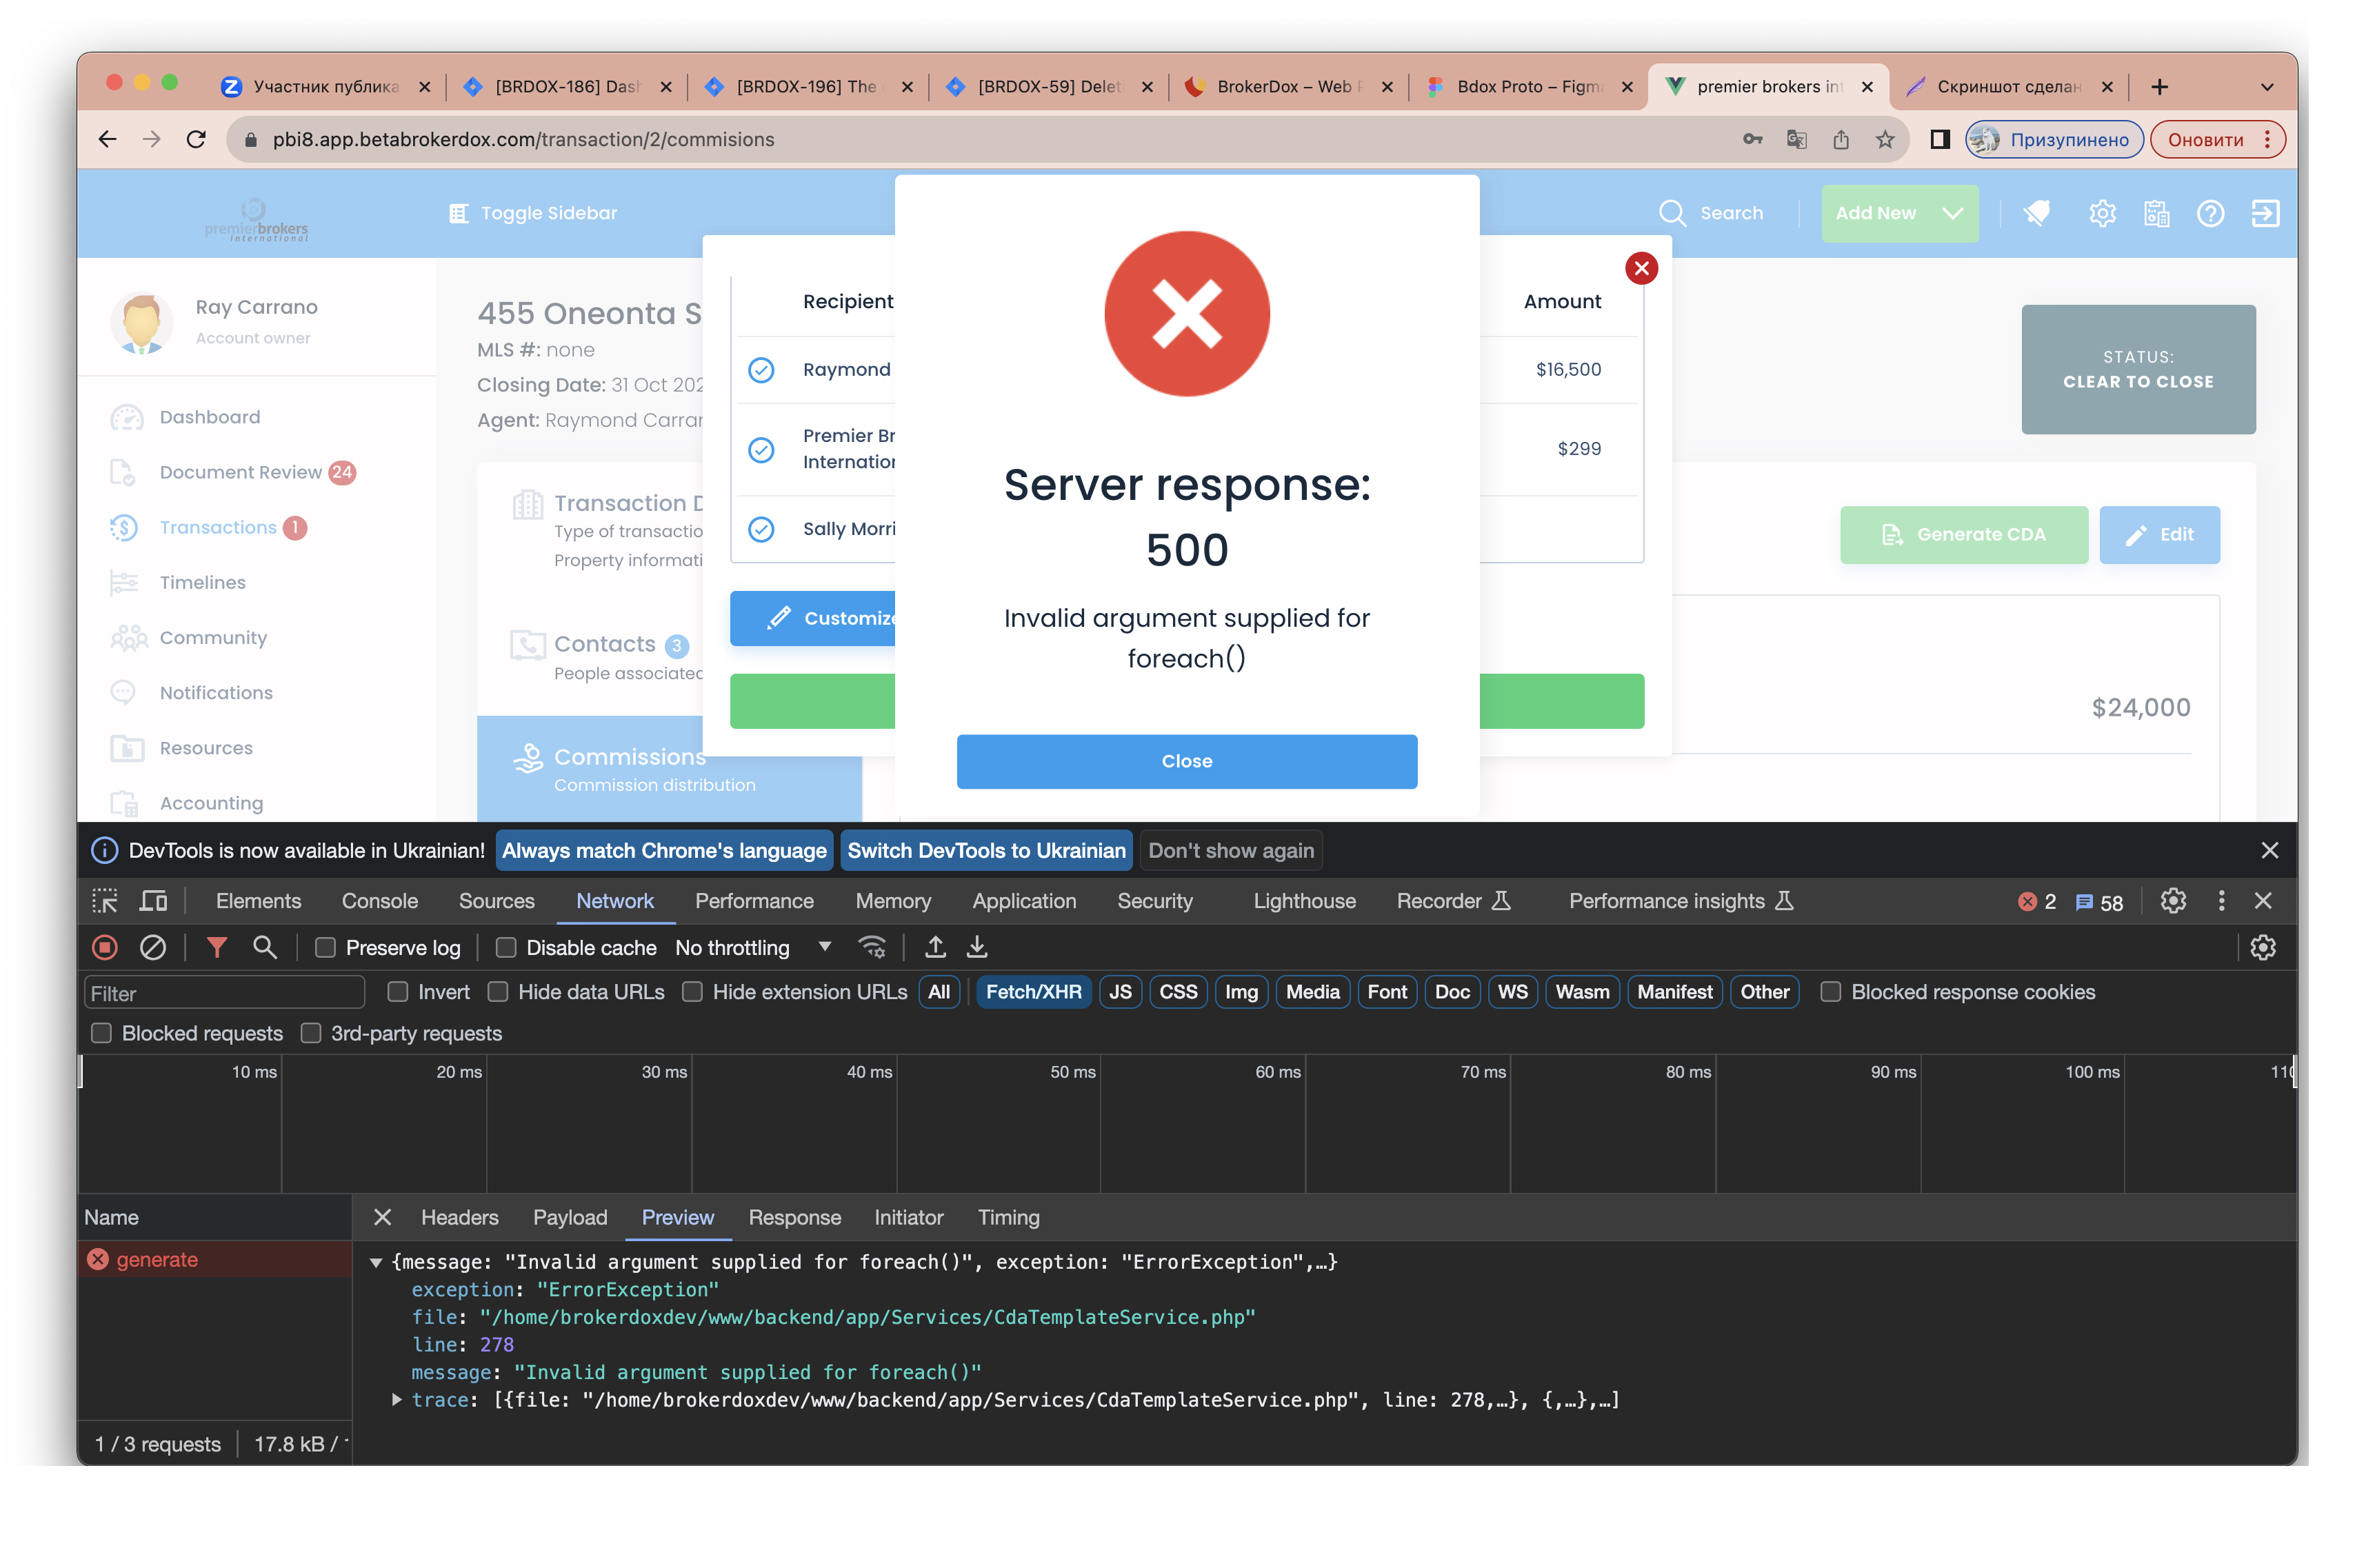This screenshot has height=1568, width=2375.
Task: Focus the network Filter field
Action: point(225,993)
